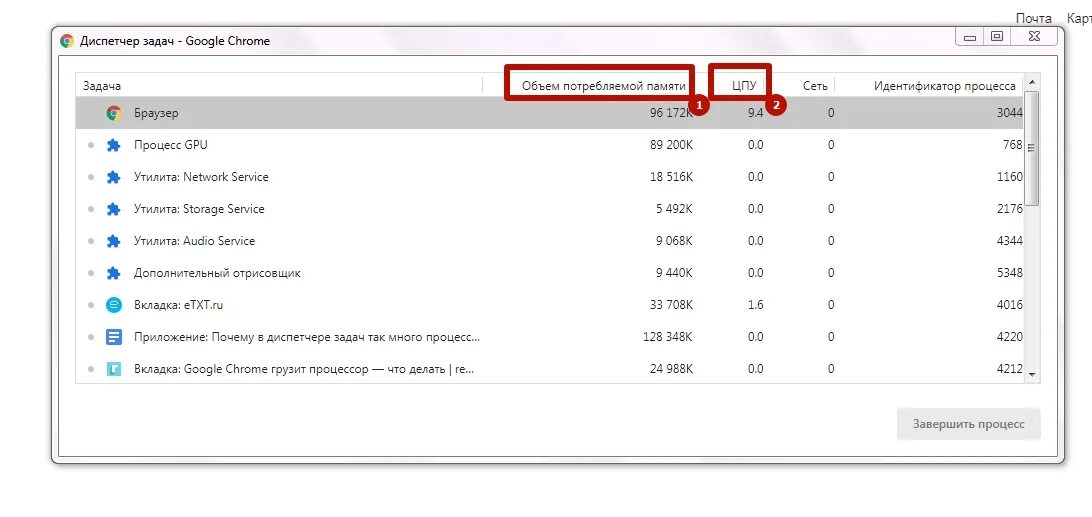Click memory value 9 440K
This screenshot has width=1092, height=517.
click(x=674, y=273)
